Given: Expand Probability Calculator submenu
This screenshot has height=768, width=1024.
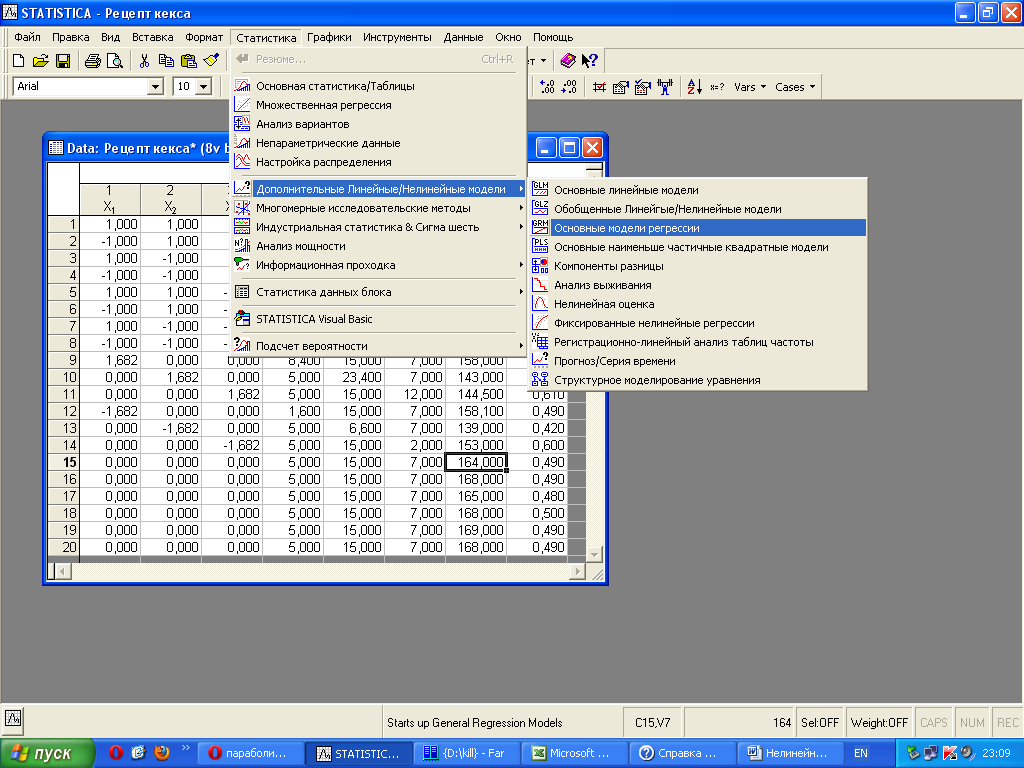Looking at the screenshot, I should click(x=379, y=345).
